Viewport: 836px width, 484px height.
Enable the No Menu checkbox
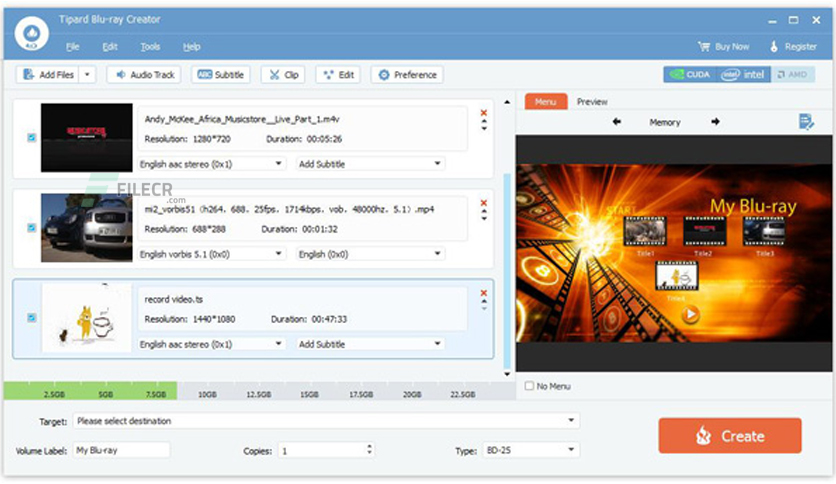click(529, 385)
